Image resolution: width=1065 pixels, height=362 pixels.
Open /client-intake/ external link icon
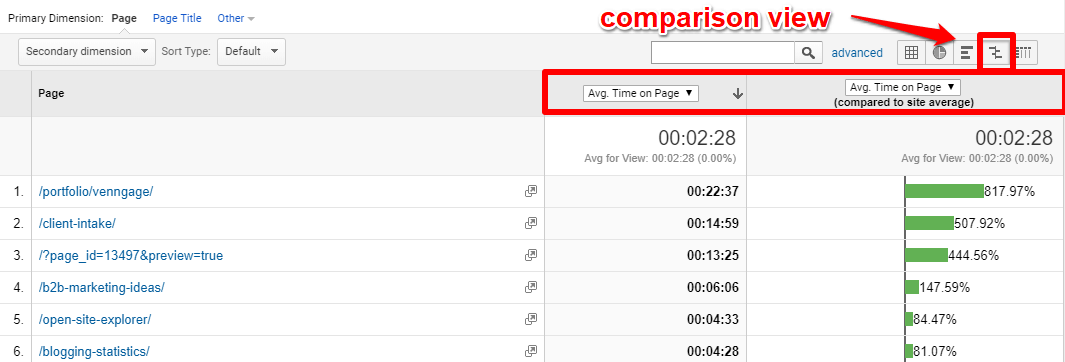[x=531, y=223]
